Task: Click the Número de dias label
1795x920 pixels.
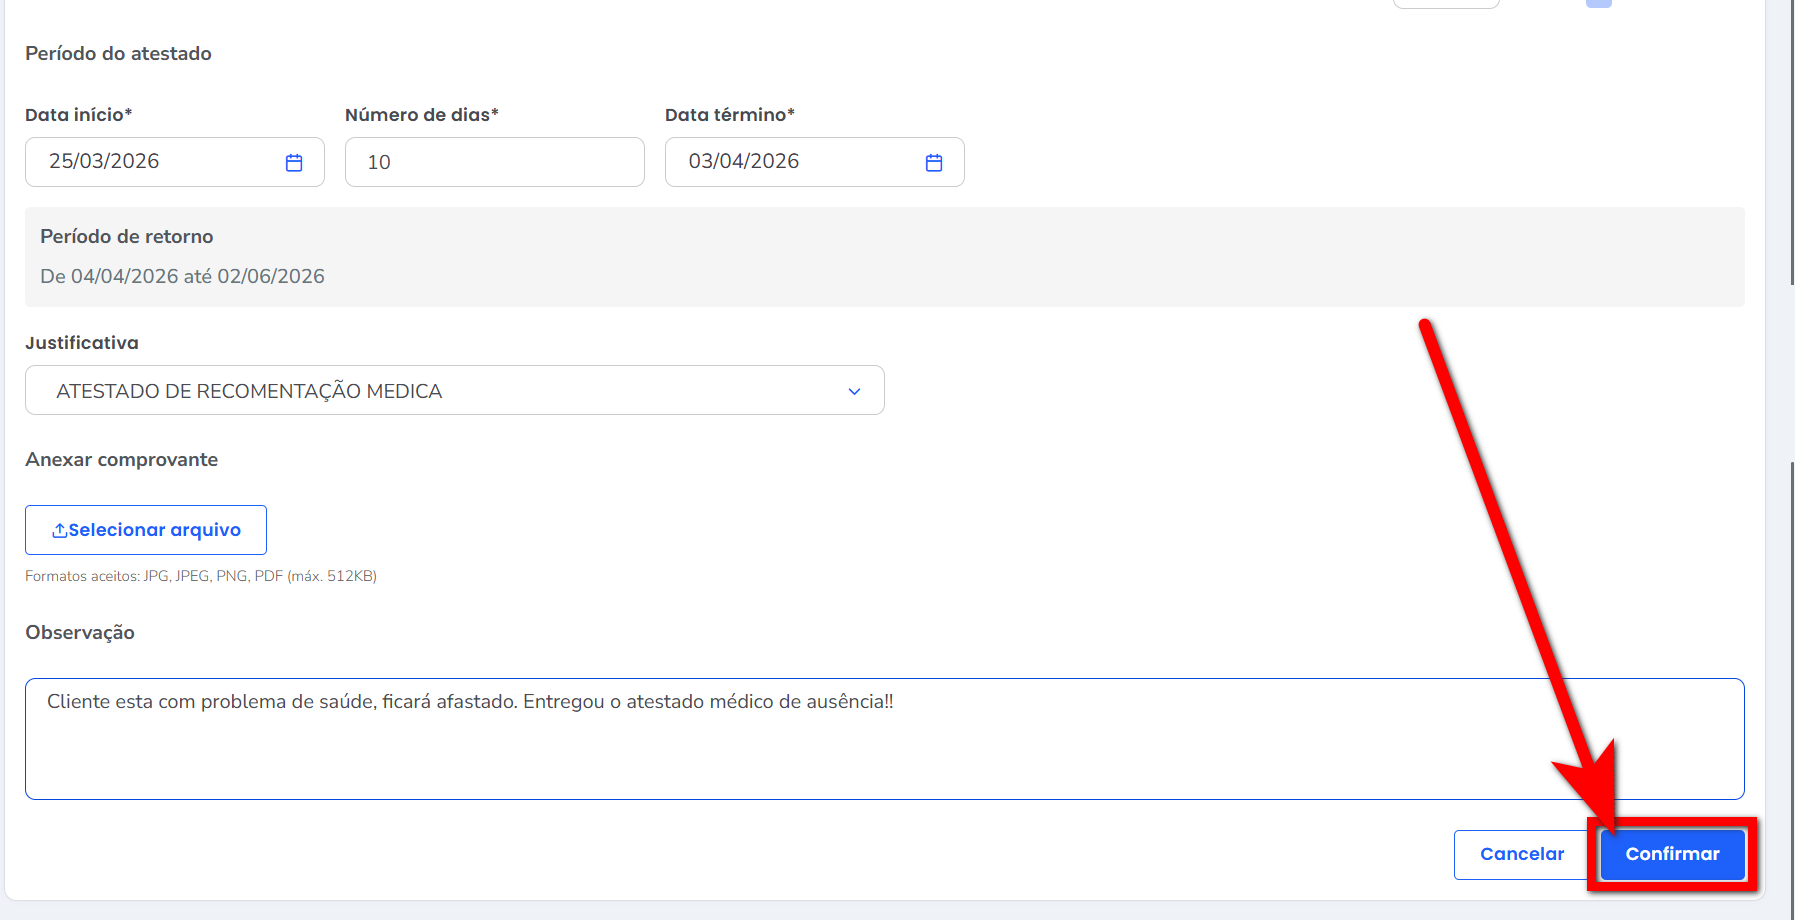Action: coord(421,115)
